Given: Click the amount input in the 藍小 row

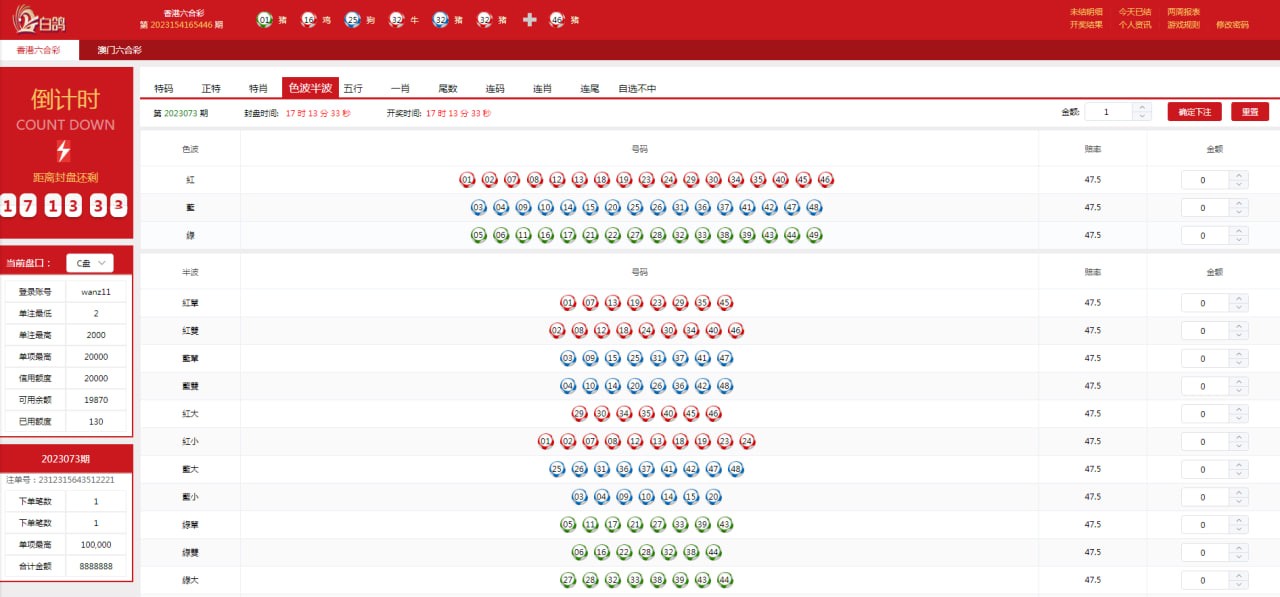Looking at the screenshot, I should [x=1206, y=497].
